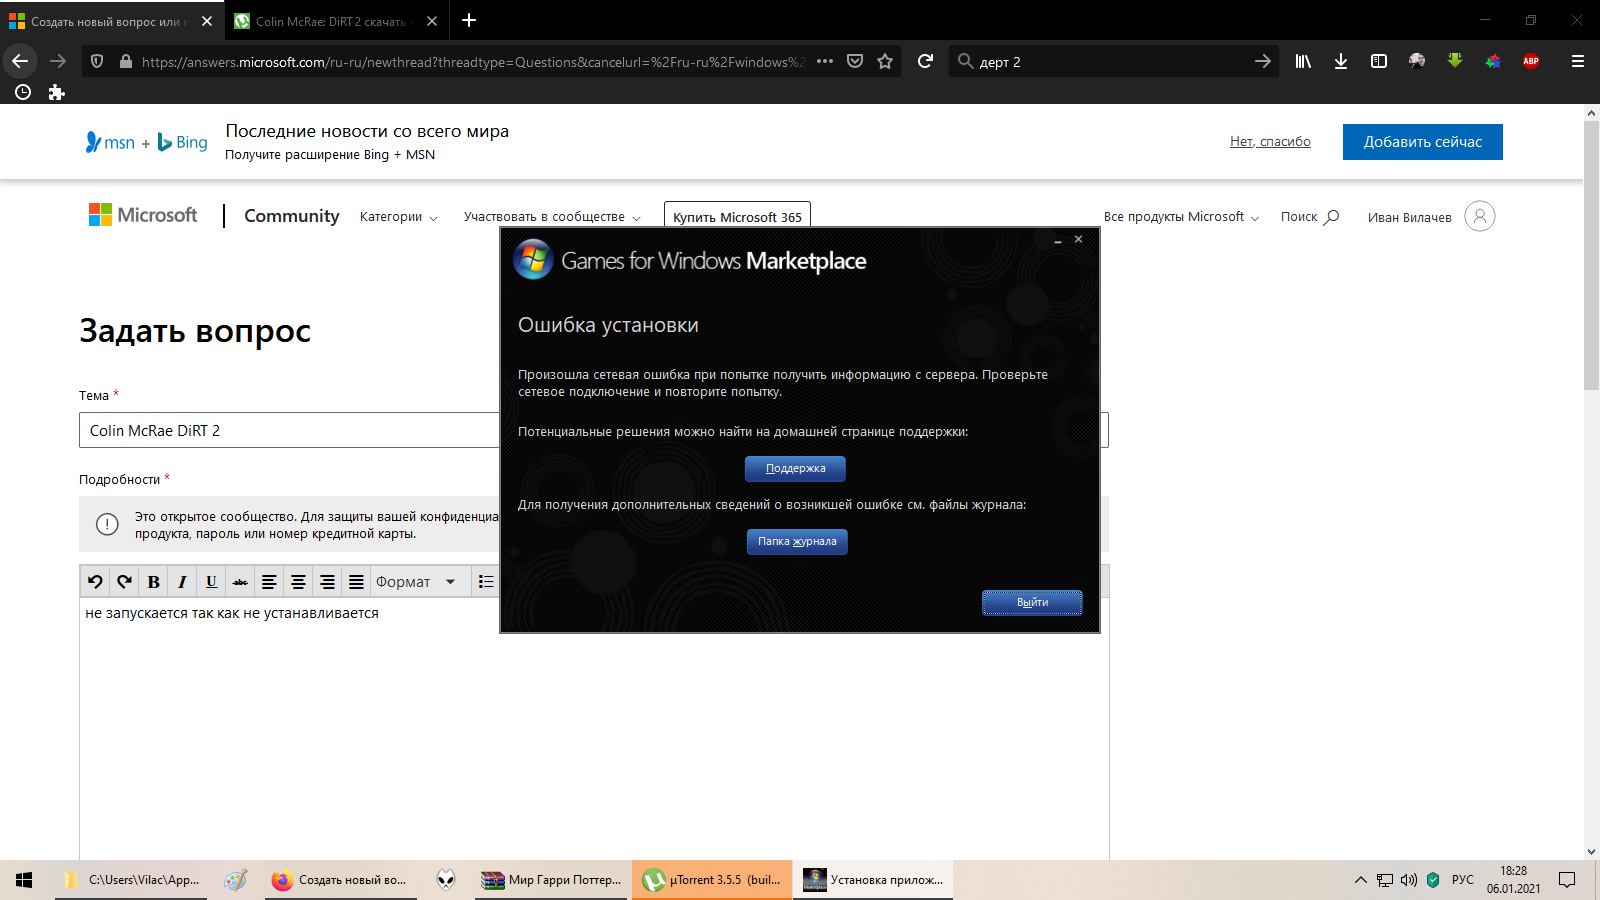1600x900 pixels.
Task: Open the volume icon in system tray
Action: point(1409,880)
